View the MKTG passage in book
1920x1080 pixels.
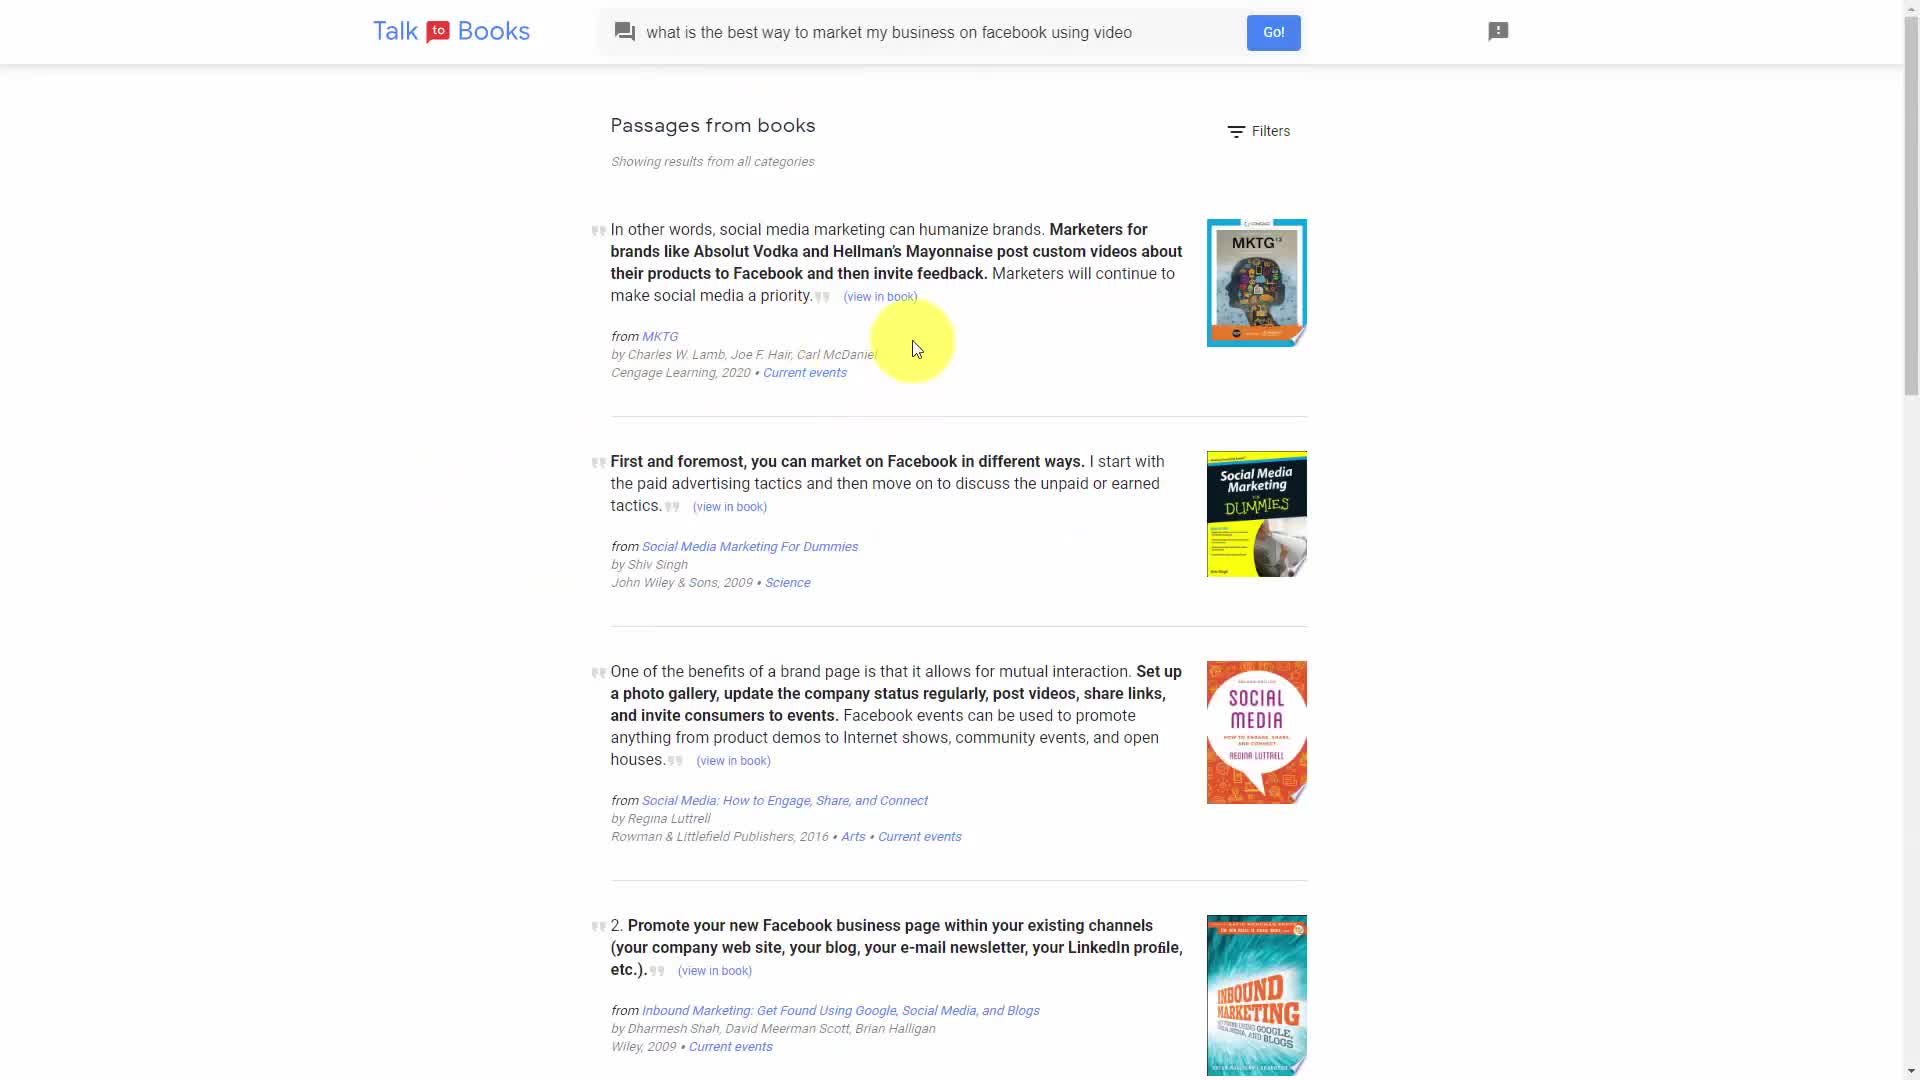[880, 297]
